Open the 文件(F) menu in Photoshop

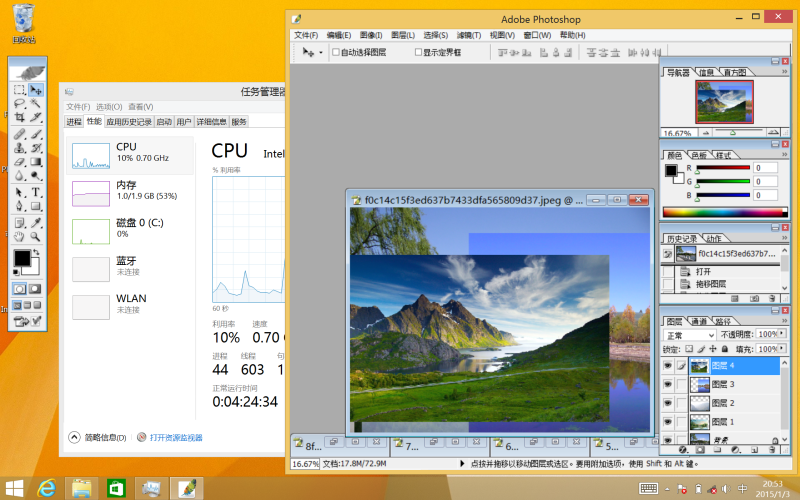click(x=306, y=35)
